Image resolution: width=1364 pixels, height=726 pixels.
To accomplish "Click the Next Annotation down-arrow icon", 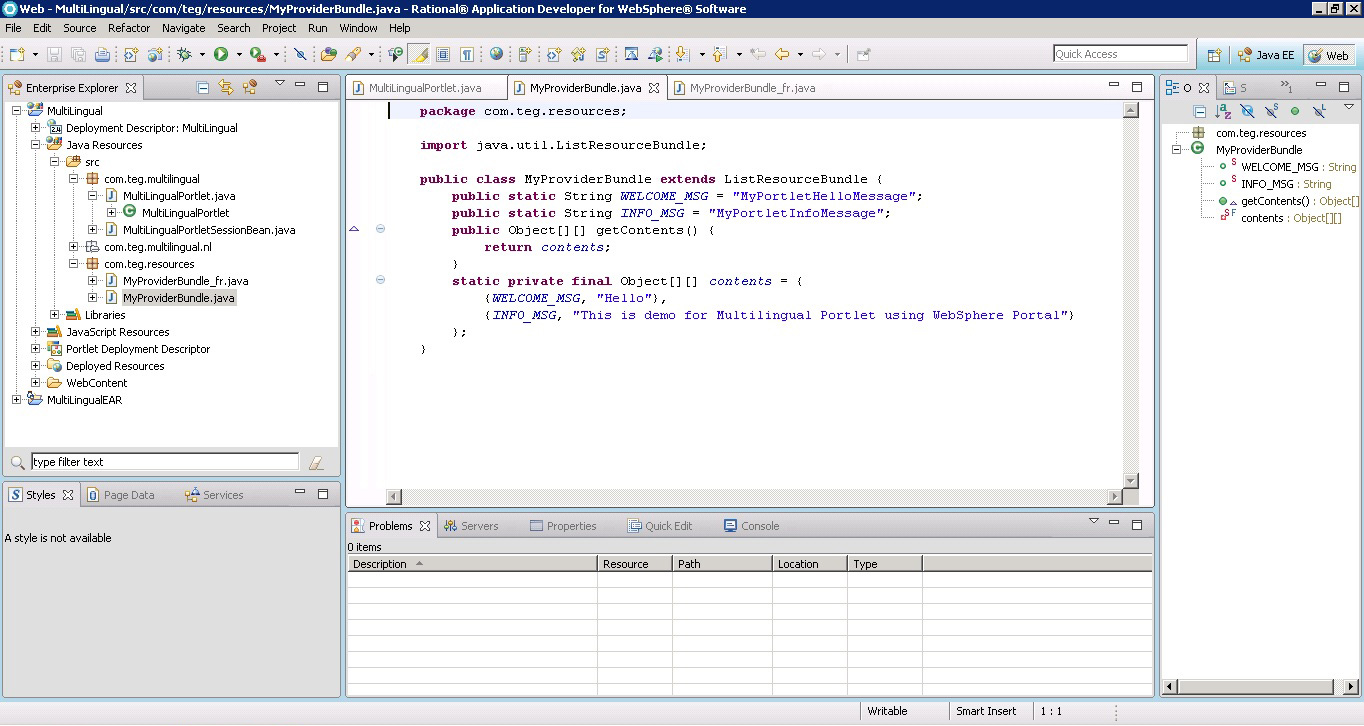I will pyautogui.click(x=681, y=54).
